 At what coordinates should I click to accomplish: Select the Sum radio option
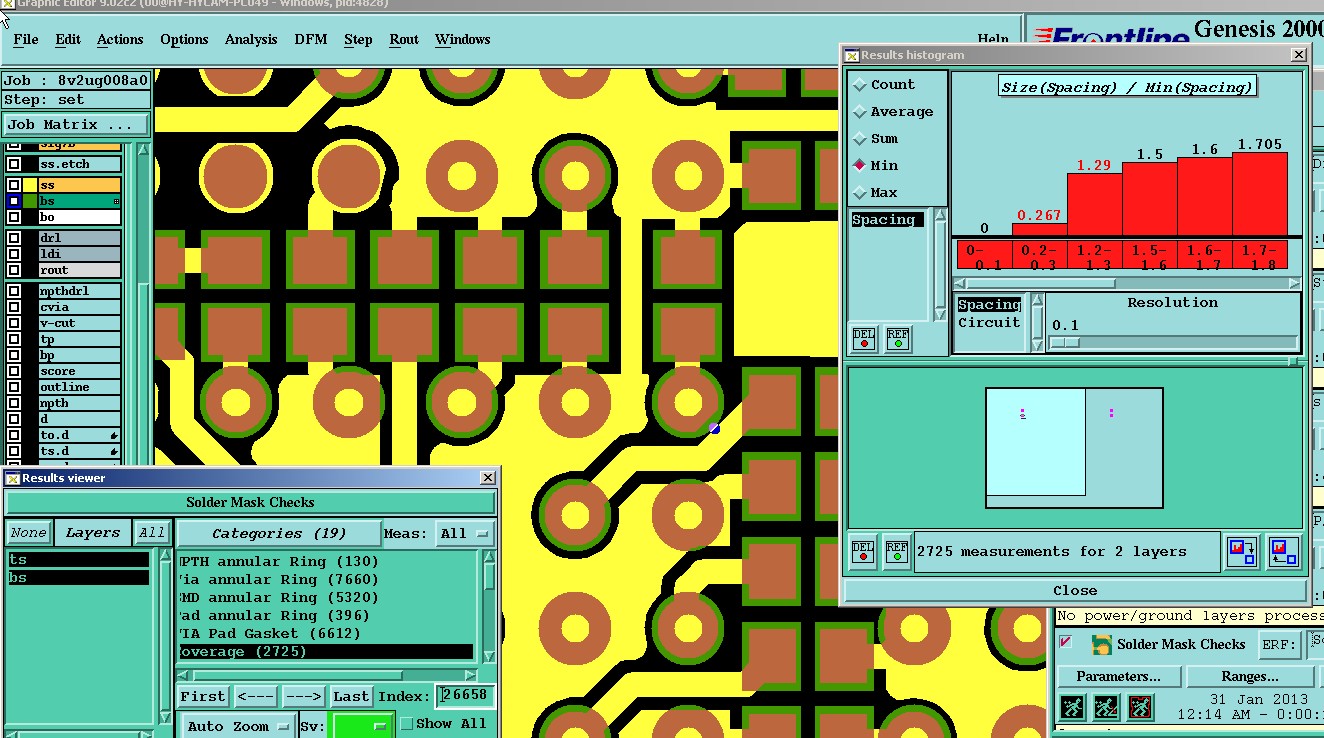coord(860,139)
